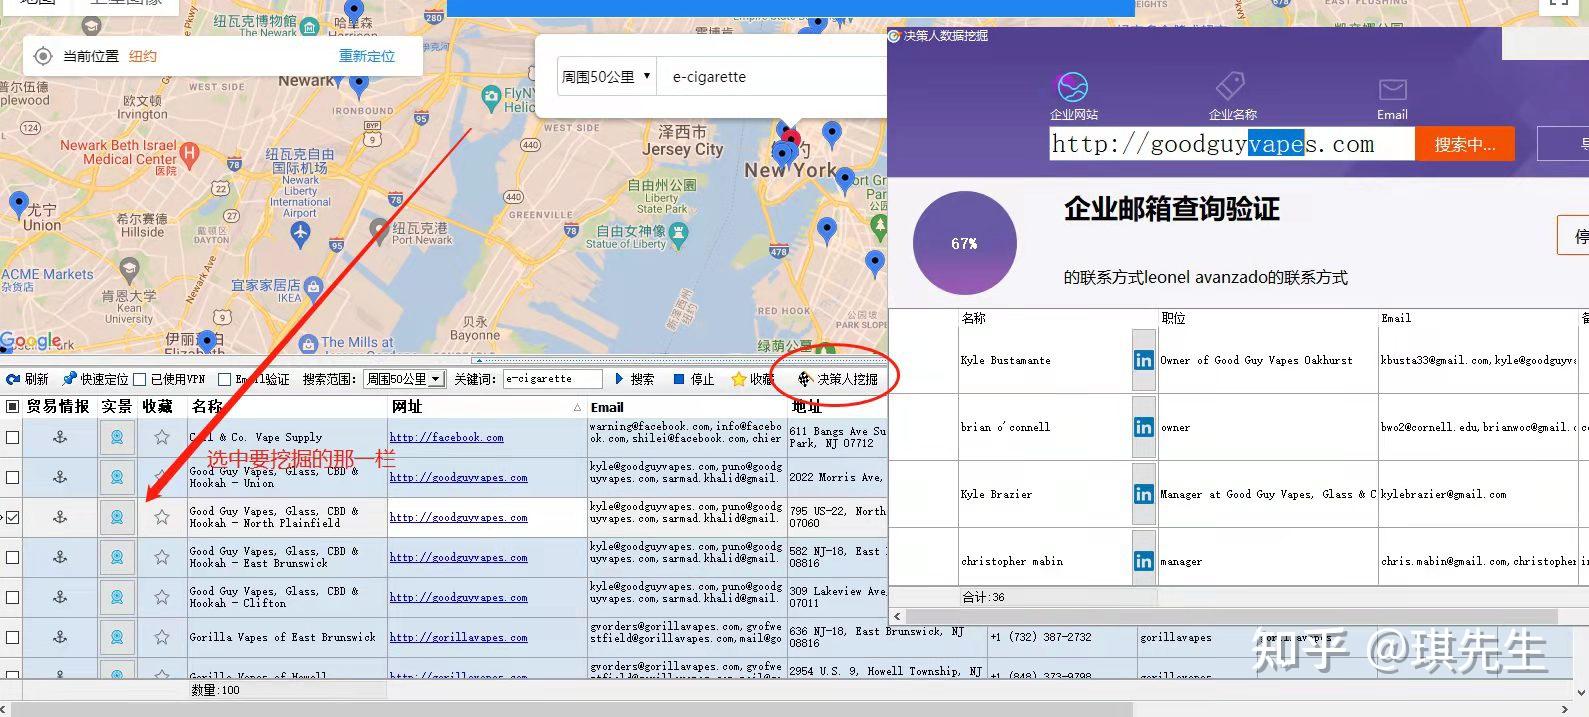This screenshot has height=717, width=1589.
Task: Favorite Gorilla Vapes of East Brunswick star
Action: click(x=162, y=637)
